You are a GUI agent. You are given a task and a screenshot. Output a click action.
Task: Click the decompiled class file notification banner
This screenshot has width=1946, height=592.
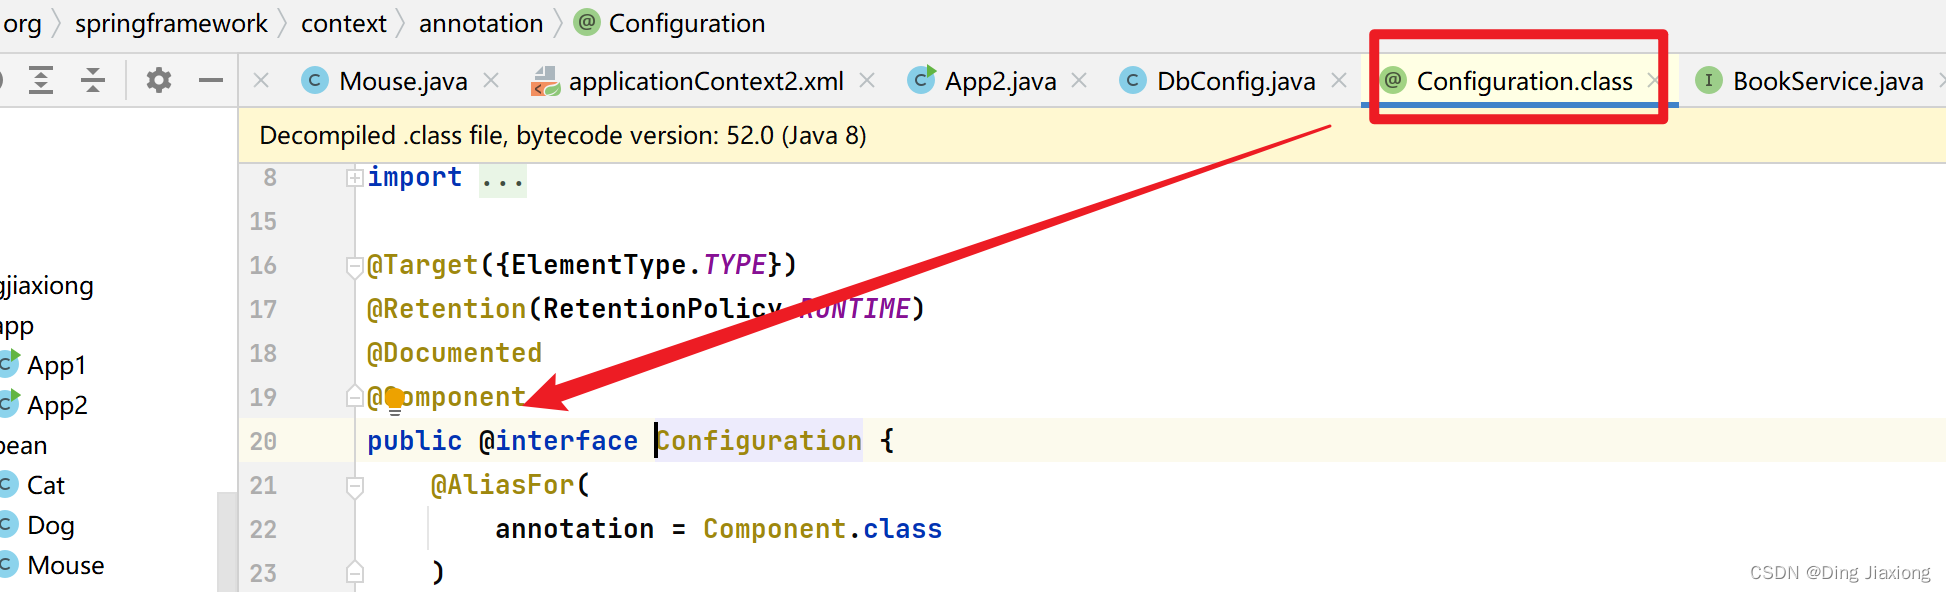(x=1092, y=135)
